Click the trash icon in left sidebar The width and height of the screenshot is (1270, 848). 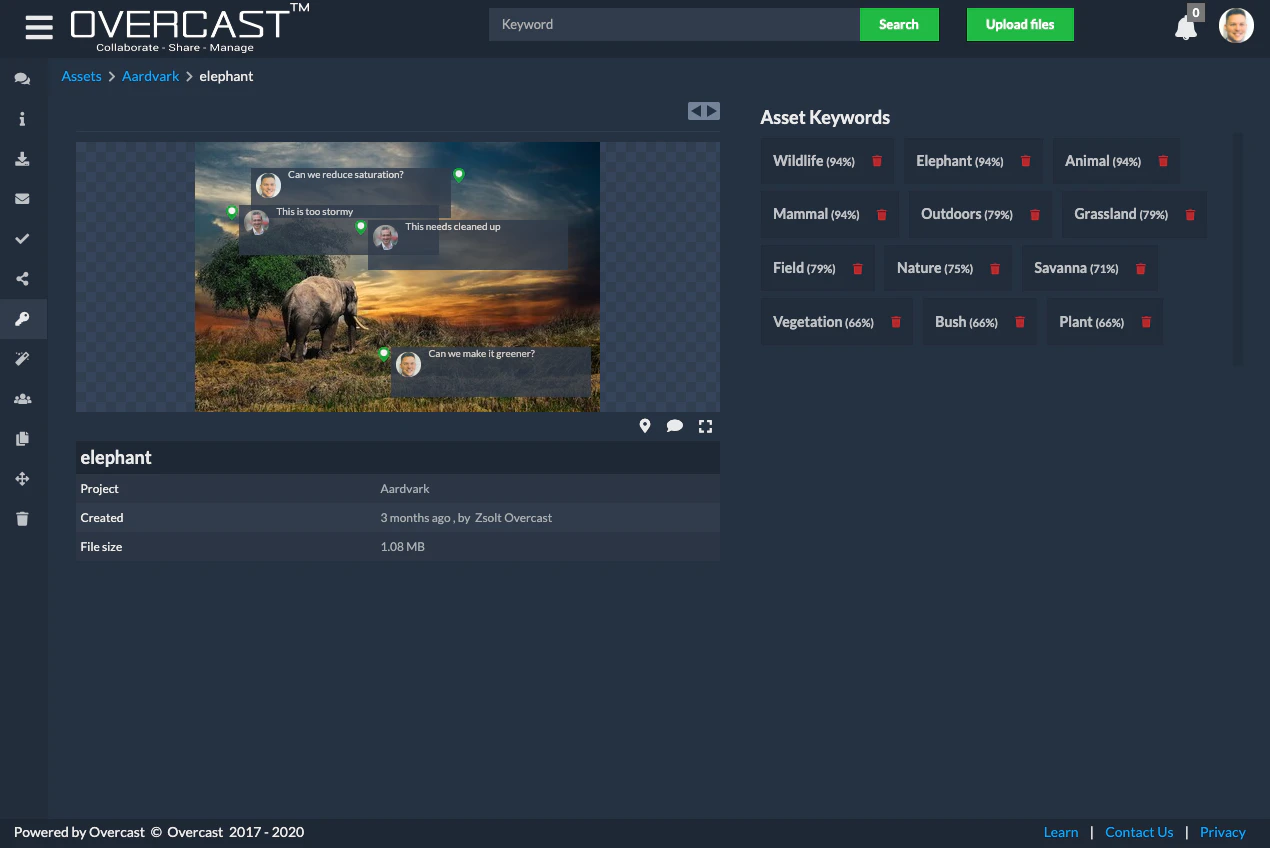point(22,519)
